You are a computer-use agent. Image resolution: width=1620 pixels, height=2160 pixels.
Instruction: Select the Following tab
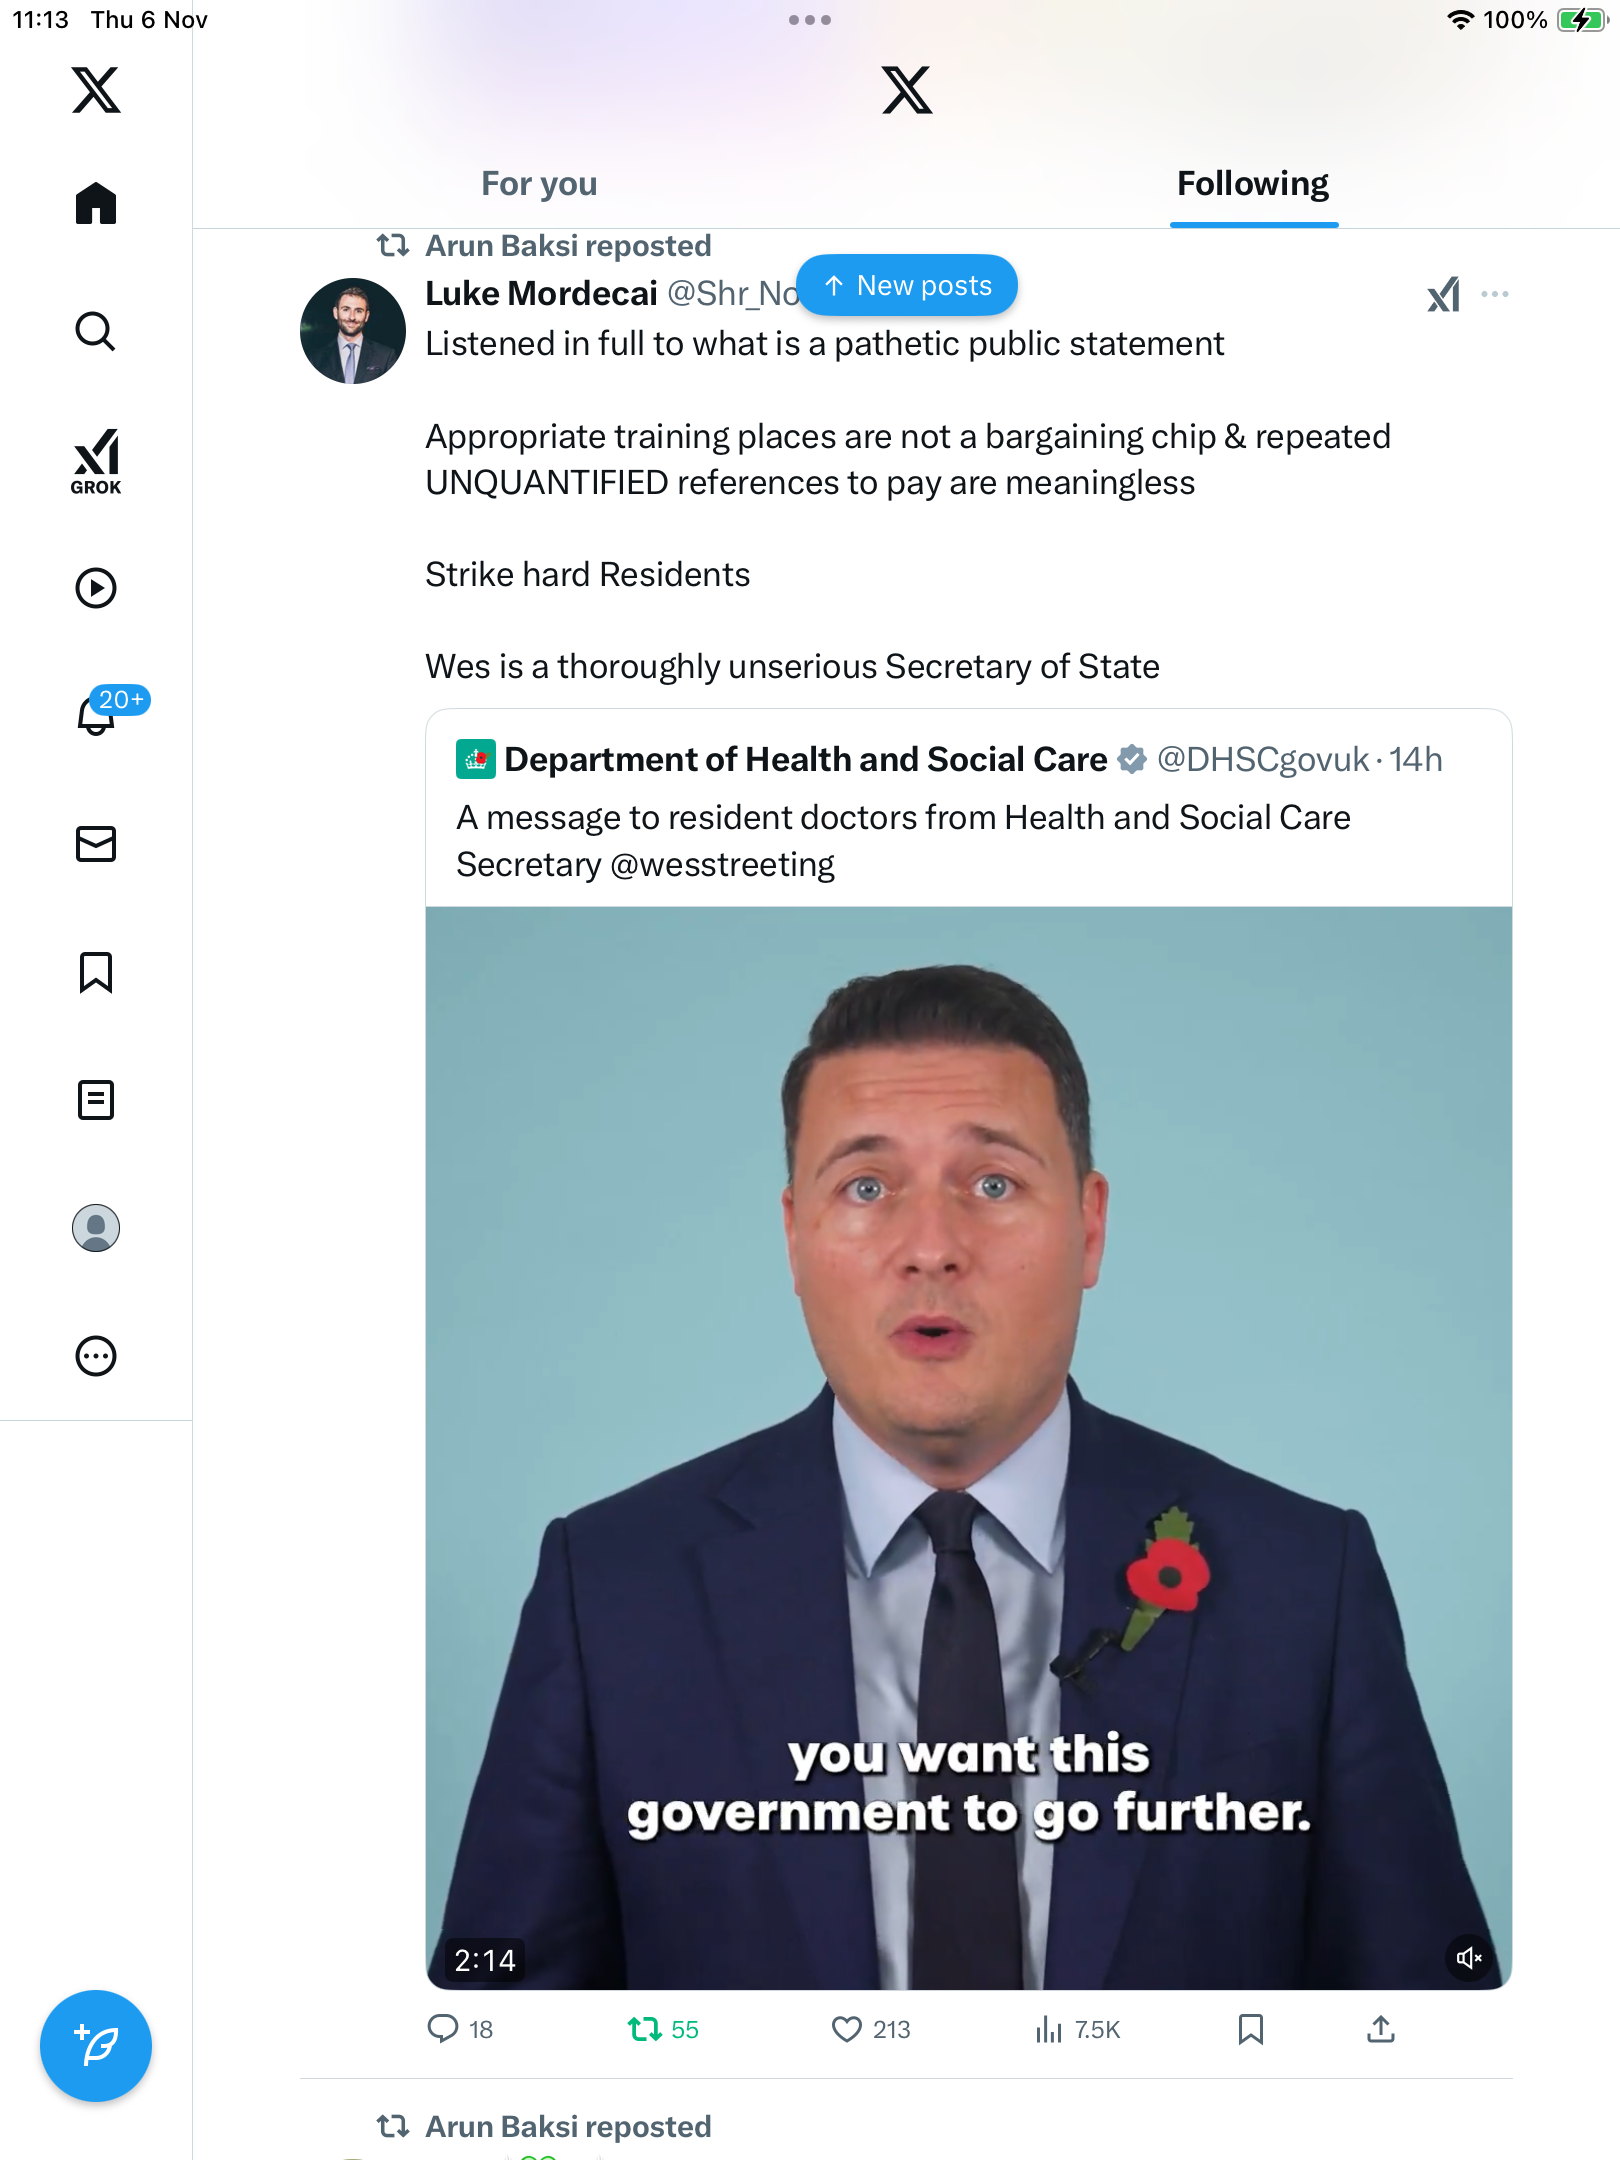pyautogui.click(x=1253, y=184)
